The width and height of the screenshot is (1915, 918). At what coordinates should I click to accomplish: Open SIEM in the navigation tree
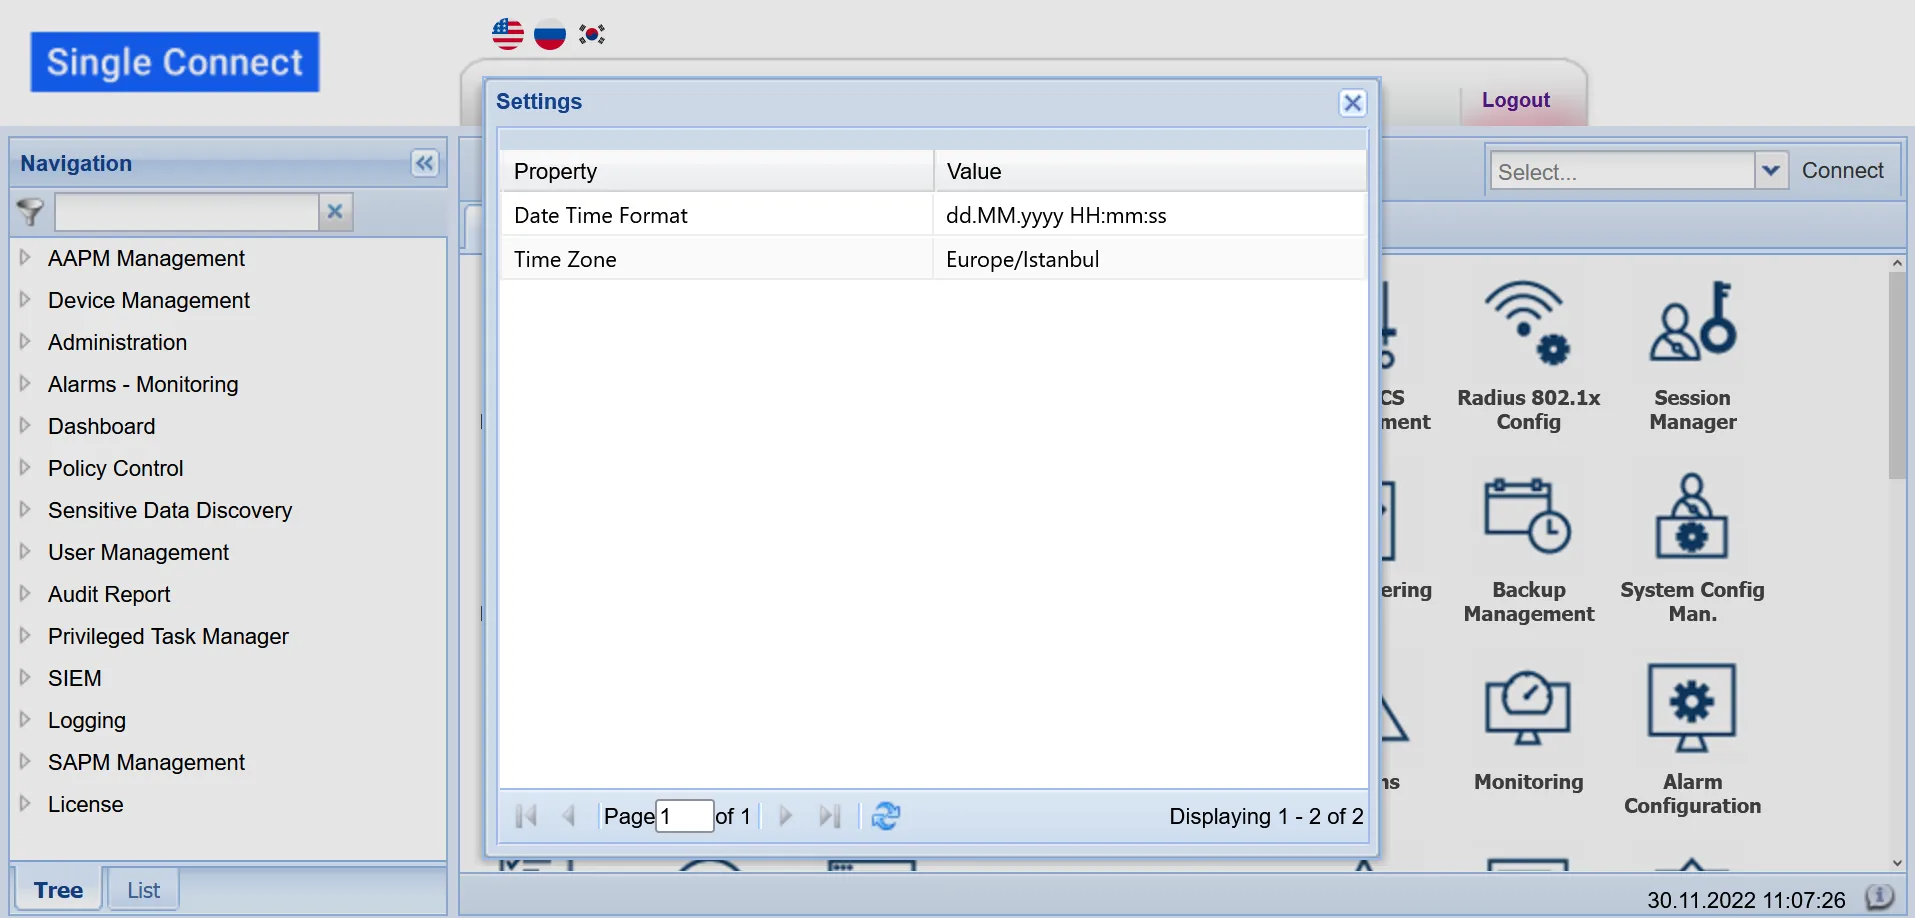click(x=75, y=678)
